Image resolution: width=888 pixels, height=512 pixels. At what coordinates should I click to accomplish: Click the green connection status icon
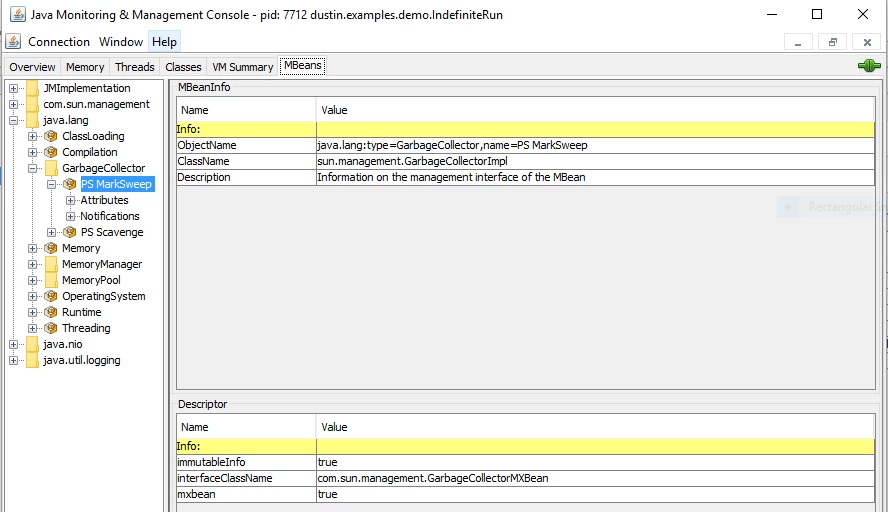[869, 66]
